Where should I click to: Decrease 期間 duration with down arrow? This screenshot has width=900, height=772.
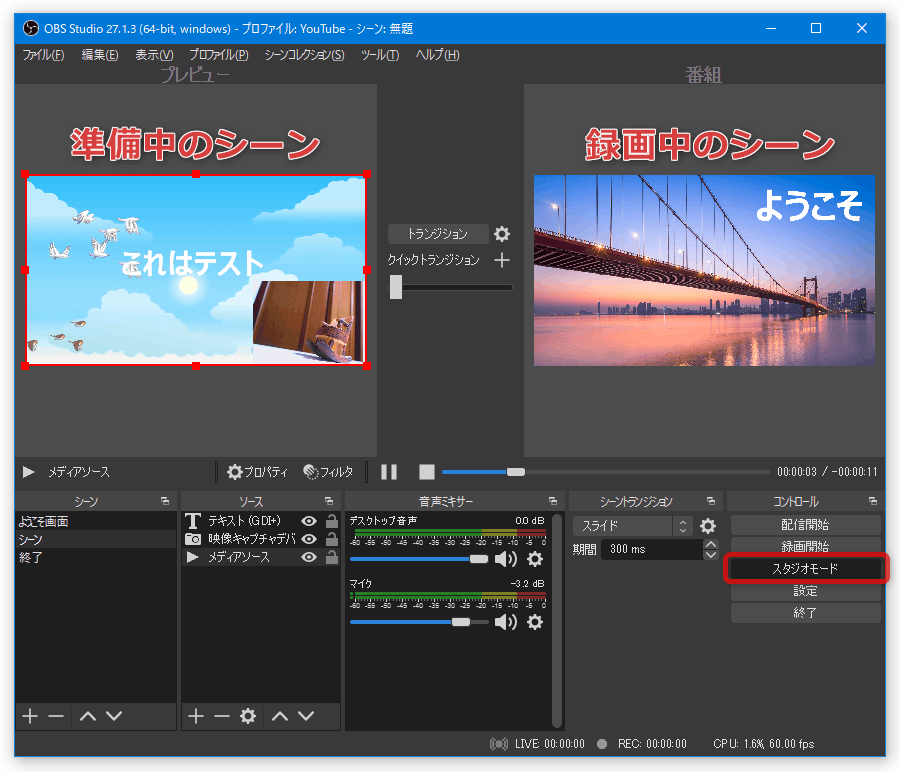point(711,554)
